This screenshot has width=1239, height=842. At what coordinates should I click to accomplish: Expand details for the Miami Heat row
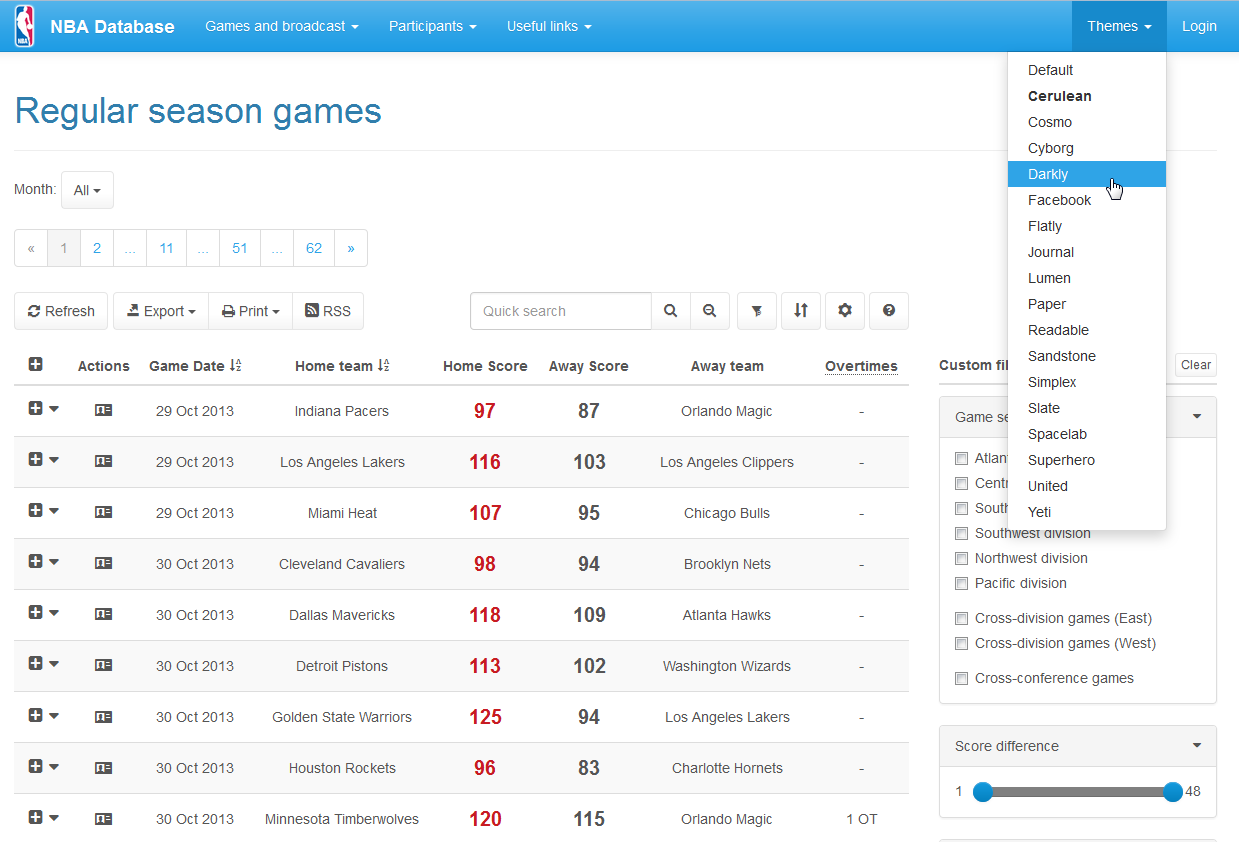(35, 509)
